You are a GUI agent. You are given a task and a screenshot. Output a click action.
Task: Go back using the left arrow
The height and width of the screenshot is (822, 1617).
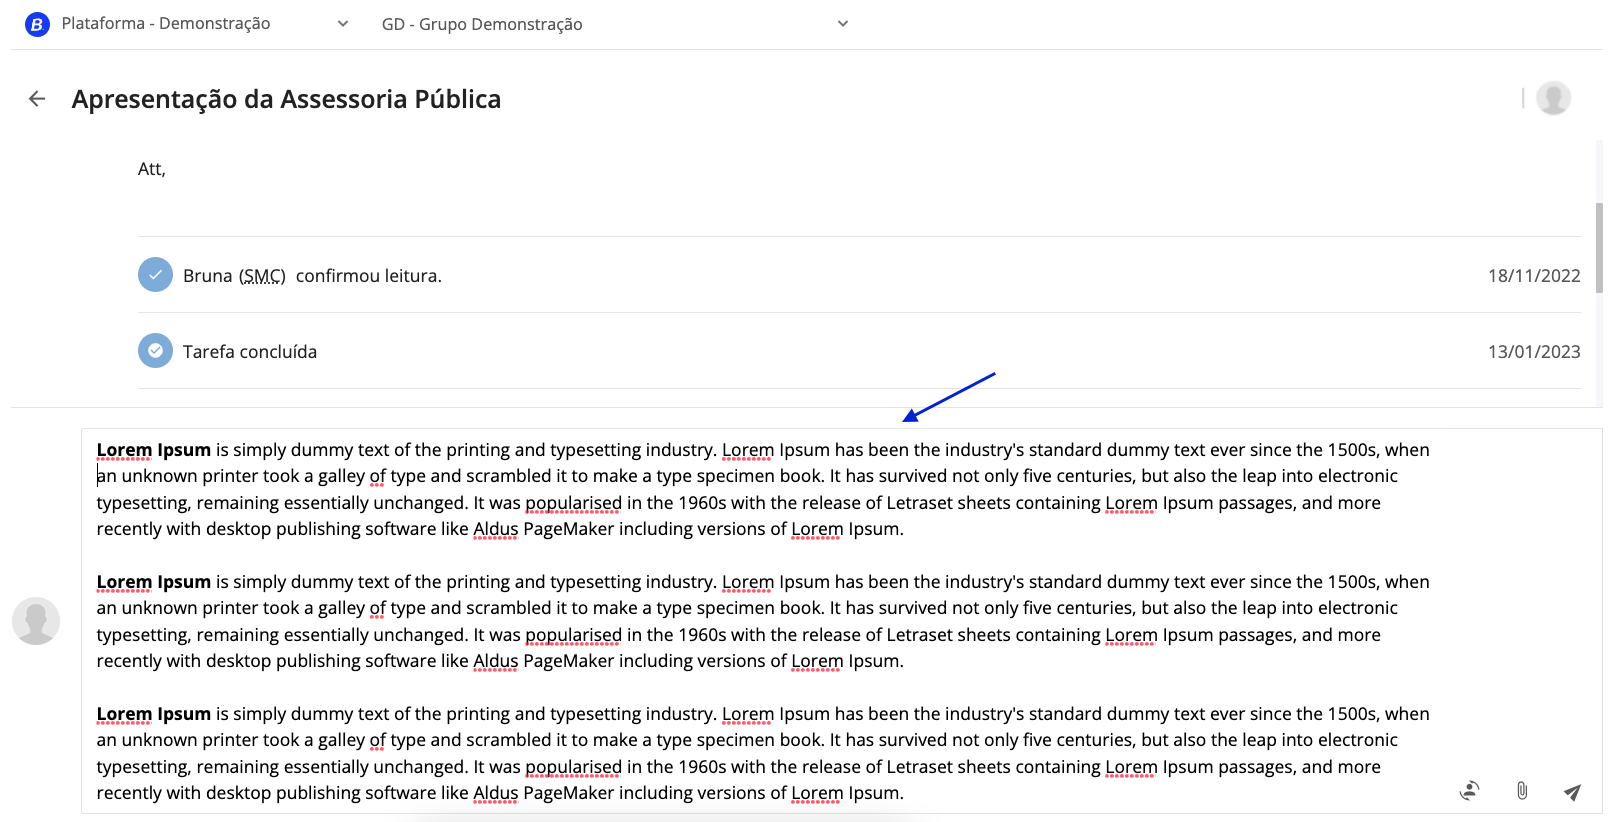(x=37, y=99)
